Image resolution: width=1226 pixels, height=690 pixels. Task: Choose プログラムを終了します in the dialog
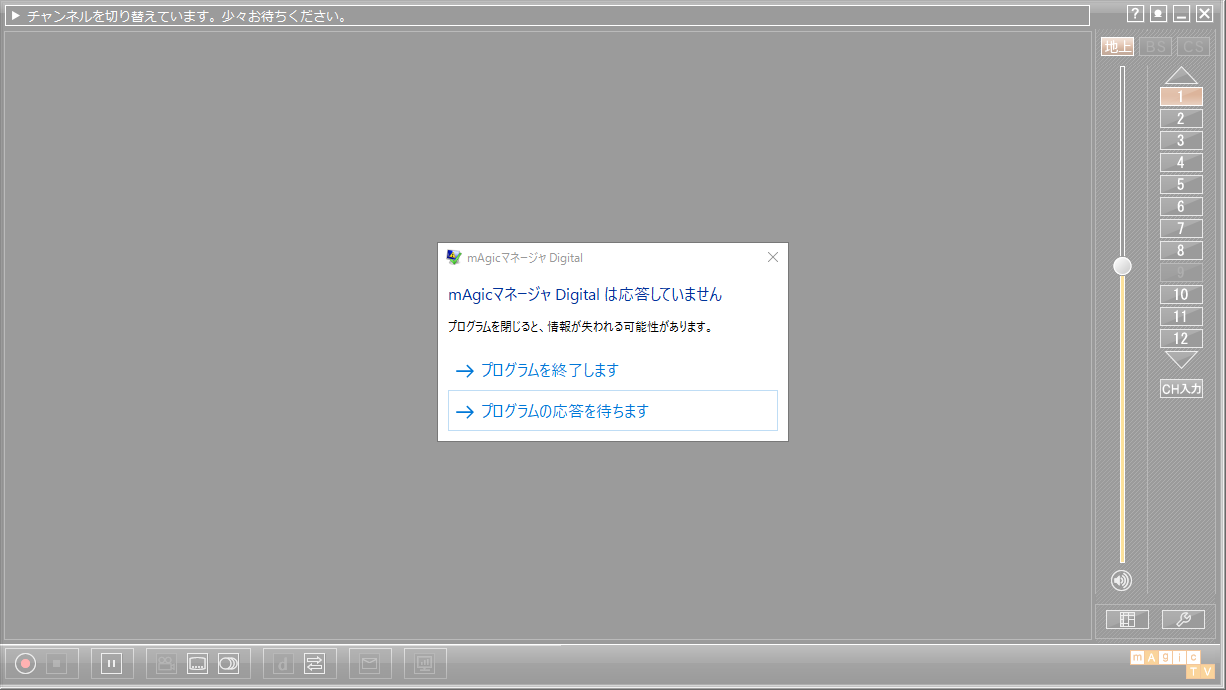pyautogui.click(x=612, y=370)
